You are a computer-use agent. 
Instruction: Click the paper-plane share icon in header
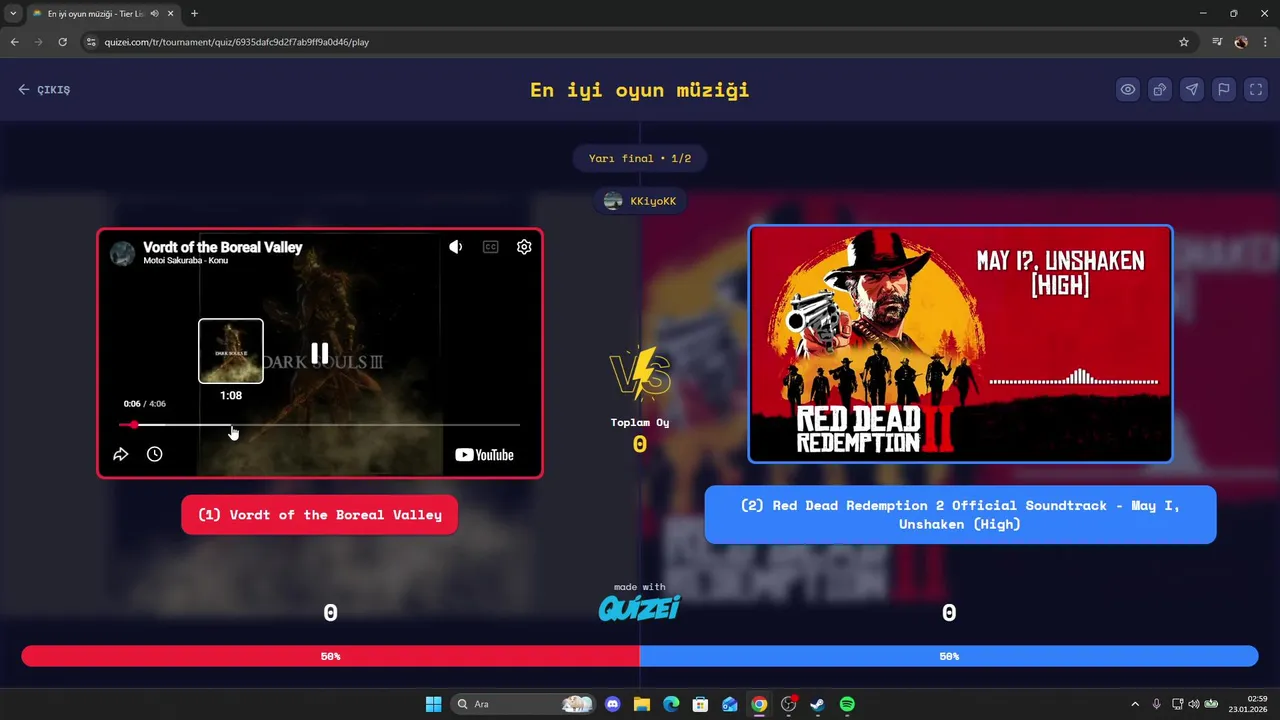coord(1192,89)
